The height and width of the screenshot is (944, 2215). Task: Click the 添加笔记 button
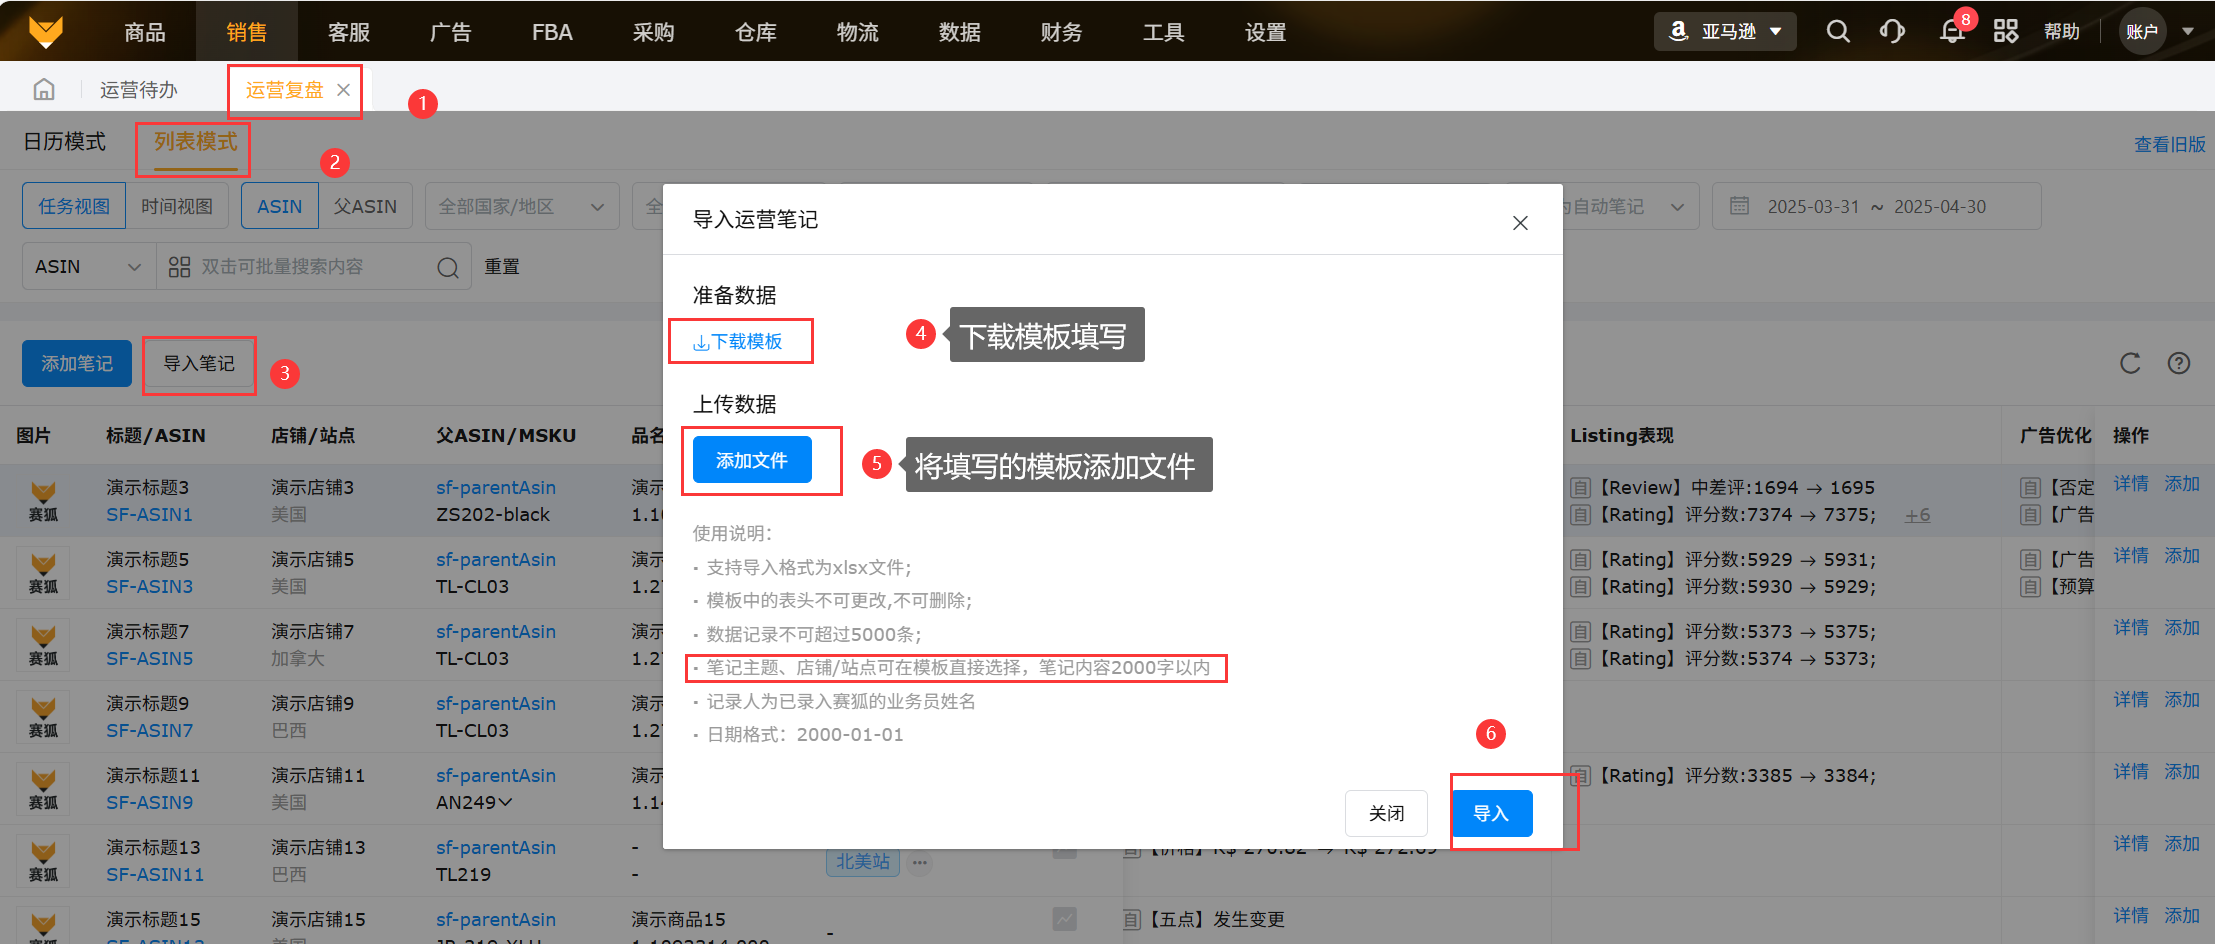pos(77,363)
